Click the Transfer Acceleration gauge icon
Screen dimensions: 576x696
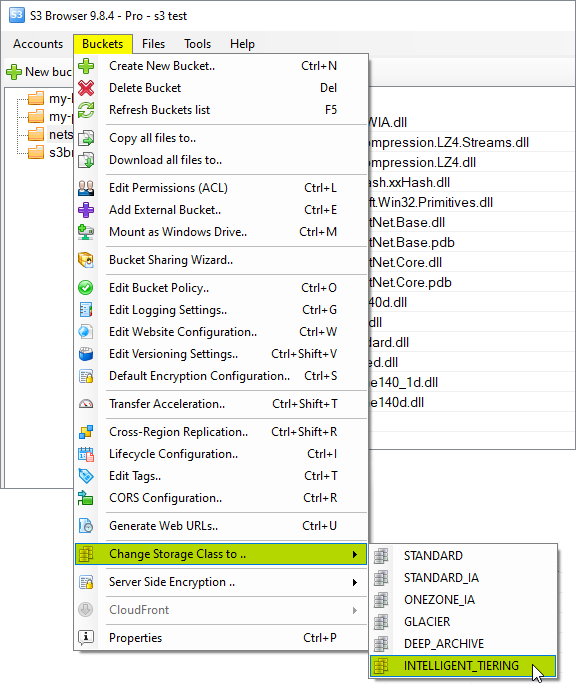pyautogui.click(x=86, y=404)
